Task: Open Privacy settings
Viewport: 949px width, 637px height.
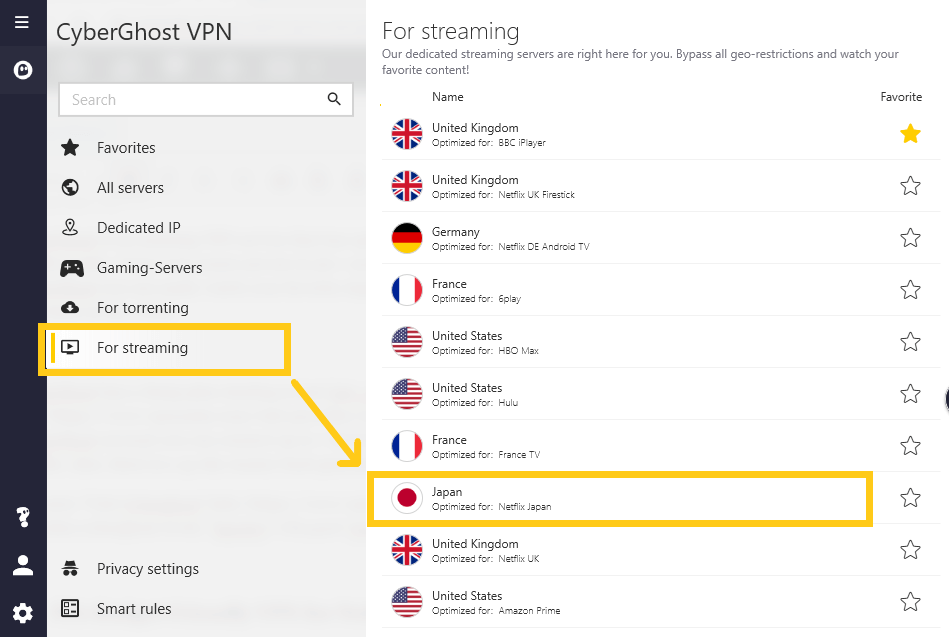Action: (147, 569)
